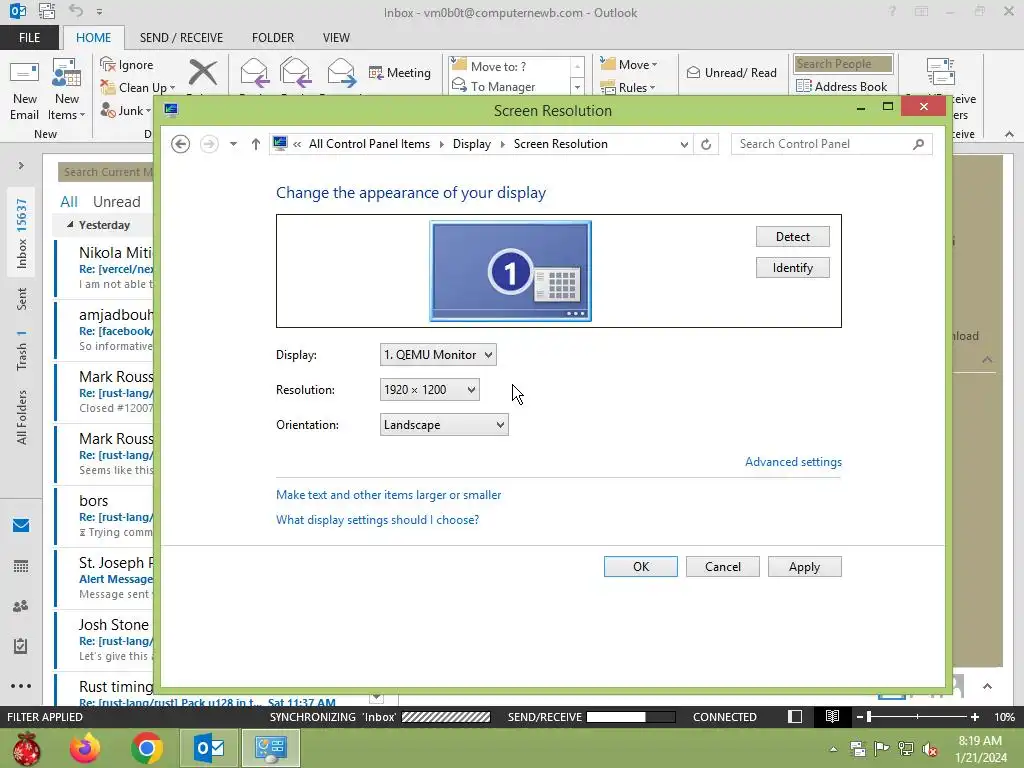Screen dimensions: 1024x768
Task: Click the Reply envelope icon in Outlook
Action: (x=254, y=72)
